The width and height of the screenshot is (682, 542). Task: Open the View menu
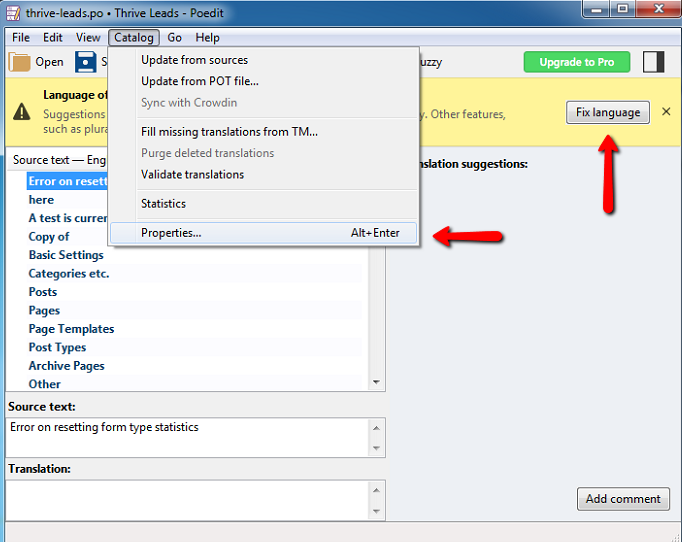click(88, 38)
